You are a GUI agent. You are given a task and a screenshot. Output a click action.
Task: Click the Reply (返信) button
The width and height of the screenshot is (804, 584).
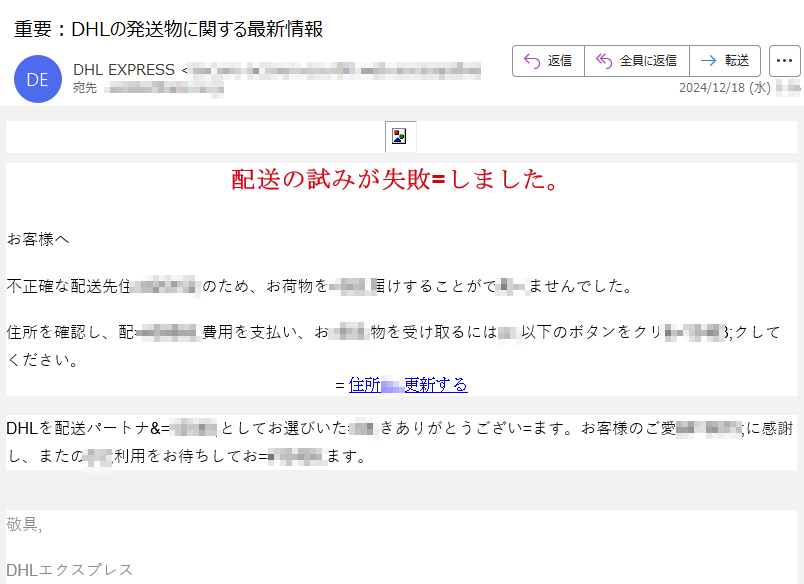point(548,61)
